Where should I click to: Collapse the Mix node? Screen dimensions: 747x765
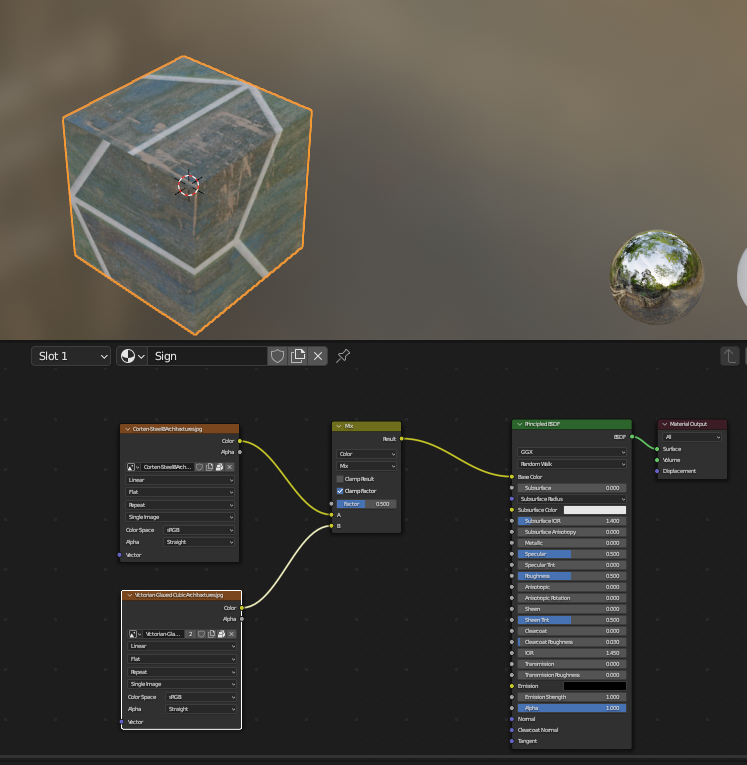coord(339,426)
